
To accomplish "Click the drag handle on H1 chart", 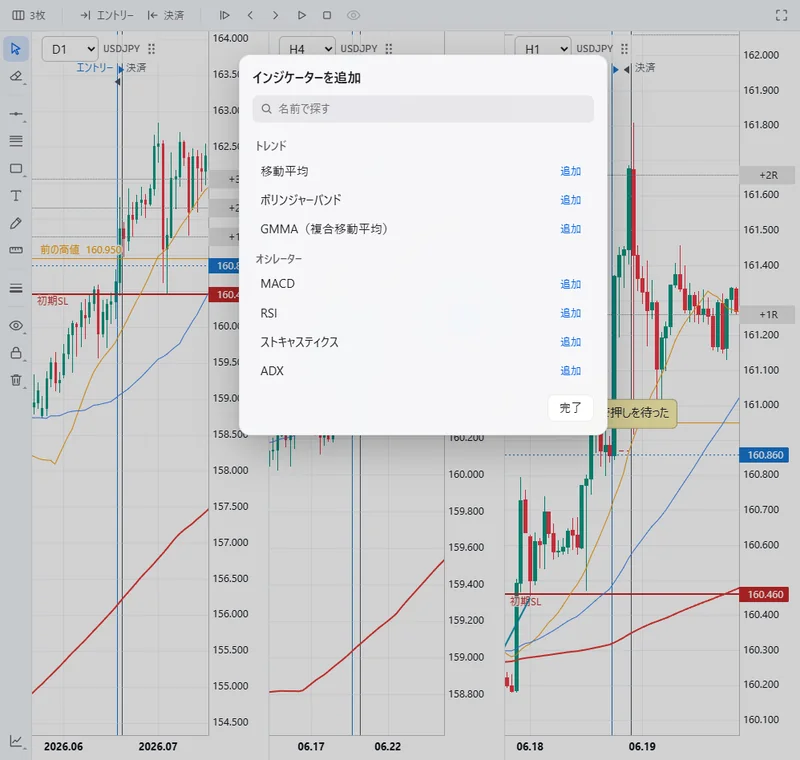I will (624, 49).
